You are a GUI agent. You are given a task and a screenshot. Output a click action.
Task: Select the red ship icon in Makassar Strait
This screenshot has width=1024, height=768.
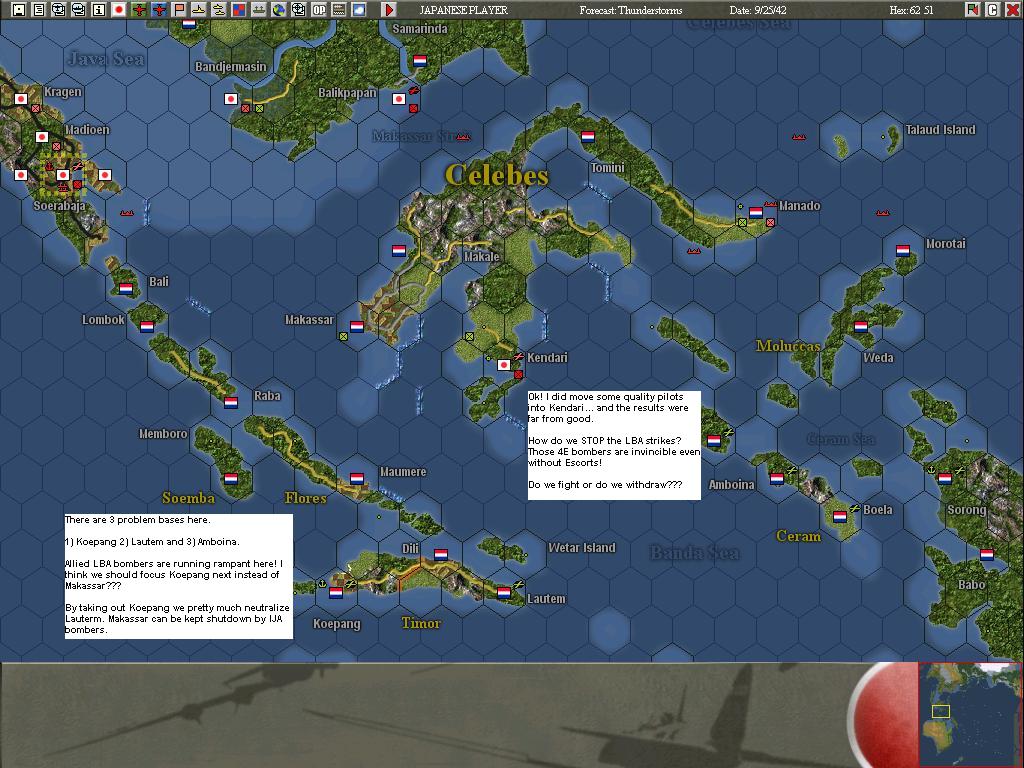463,137
